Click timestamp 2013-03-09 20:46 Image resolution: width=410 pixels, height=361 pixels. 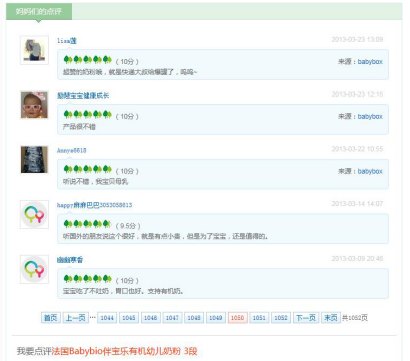click(357, 258)
